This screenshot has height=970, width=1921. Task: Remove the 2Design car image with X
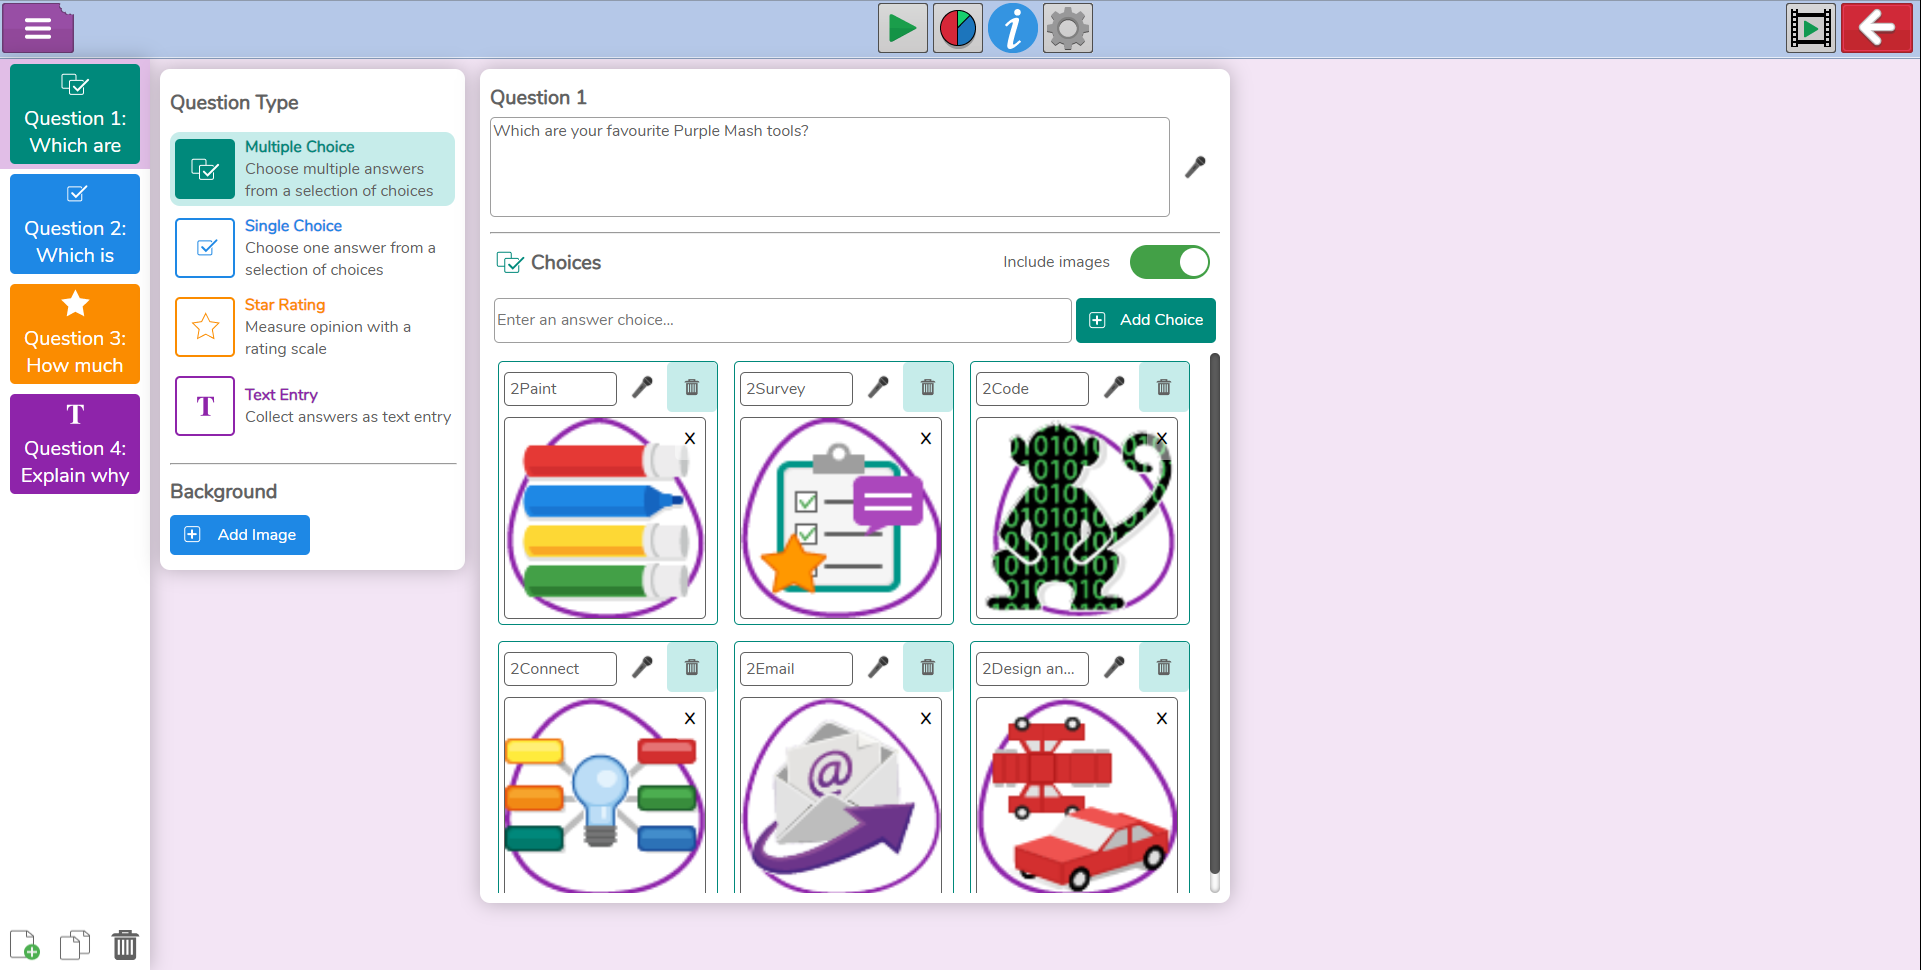pos(1162,718)
